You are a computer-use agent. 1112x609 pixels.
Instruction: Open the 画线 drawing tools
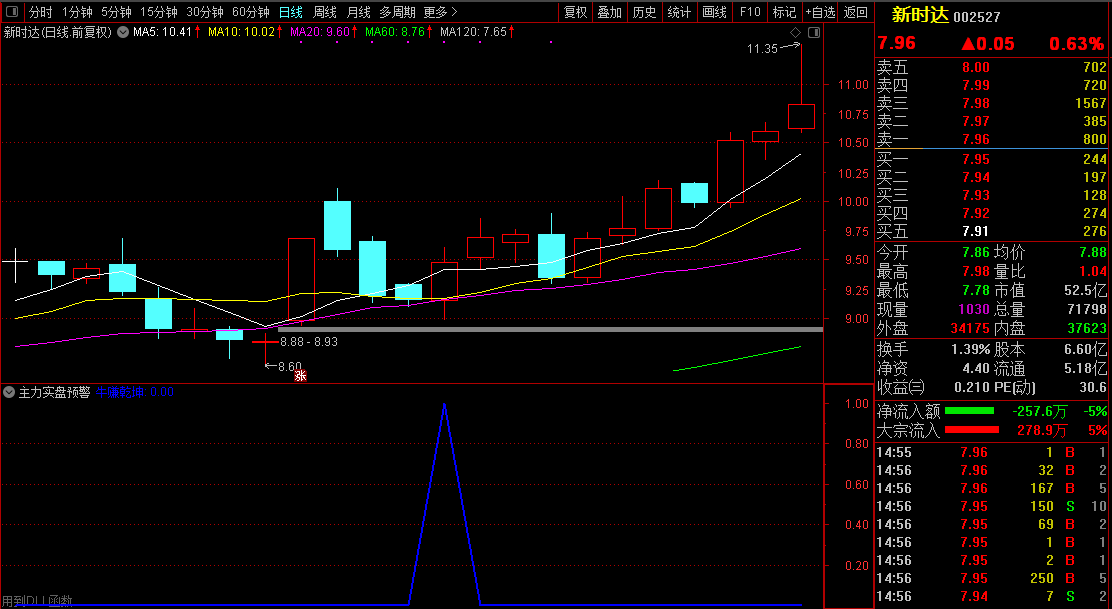[x=714, y=12]
